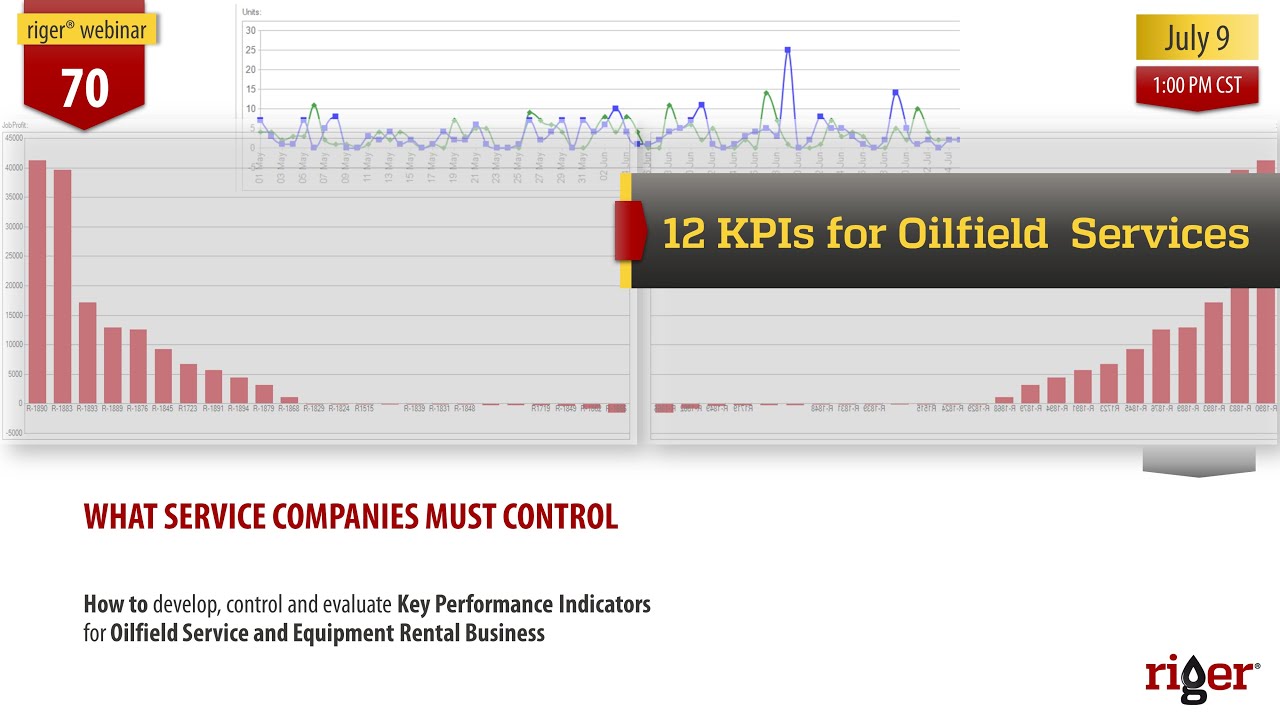Screen dimensions: 1280x720
Task: Click the R-1876 bar in left chart
Action: coord(138,366)
